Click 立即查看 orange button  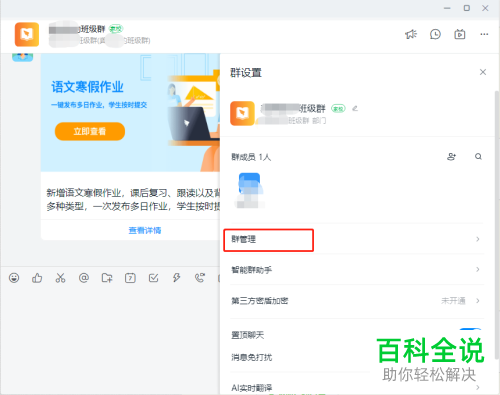coord(90,131)
